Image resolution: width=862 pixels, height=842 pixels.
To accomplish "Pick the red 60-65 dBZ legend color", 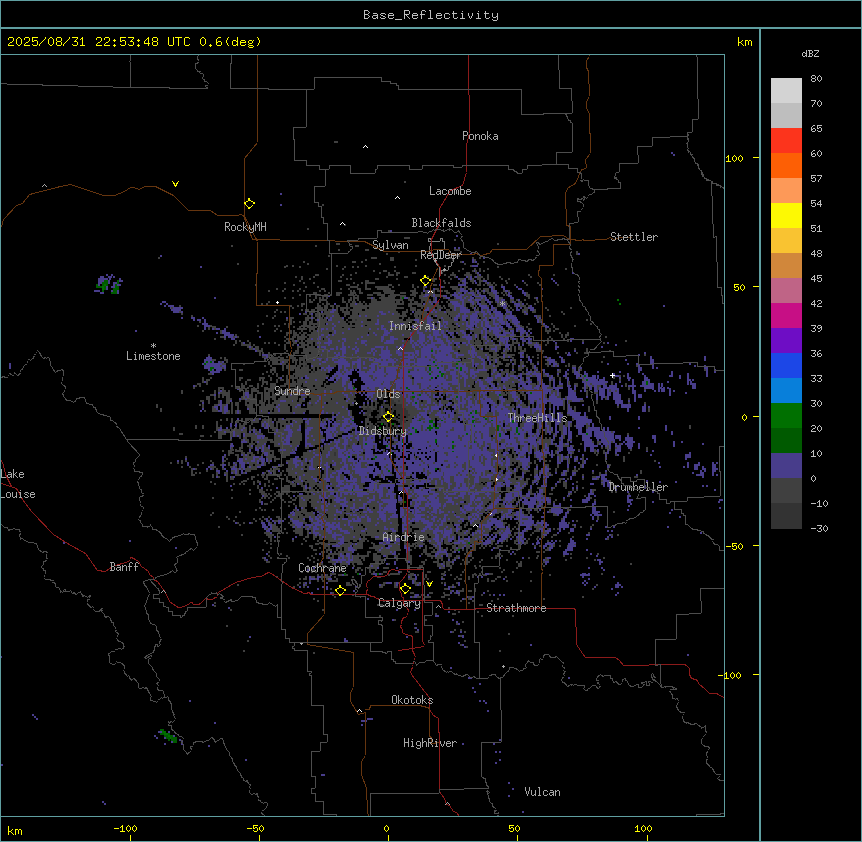I will click(x=786, y=140).
